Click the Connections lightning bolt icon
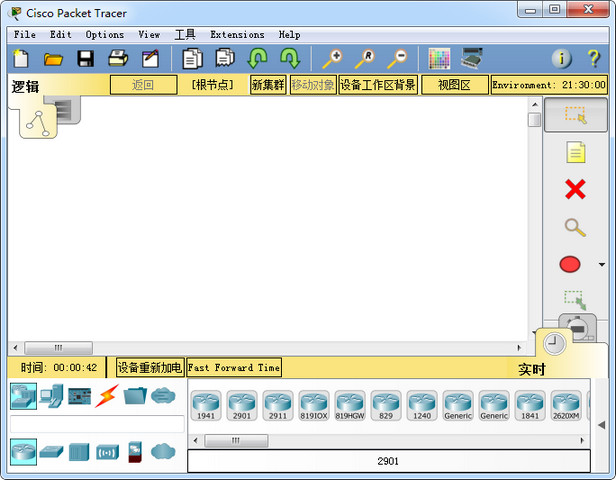The width and height of the screenshot is (616, 480). click(x=107, y=396)
